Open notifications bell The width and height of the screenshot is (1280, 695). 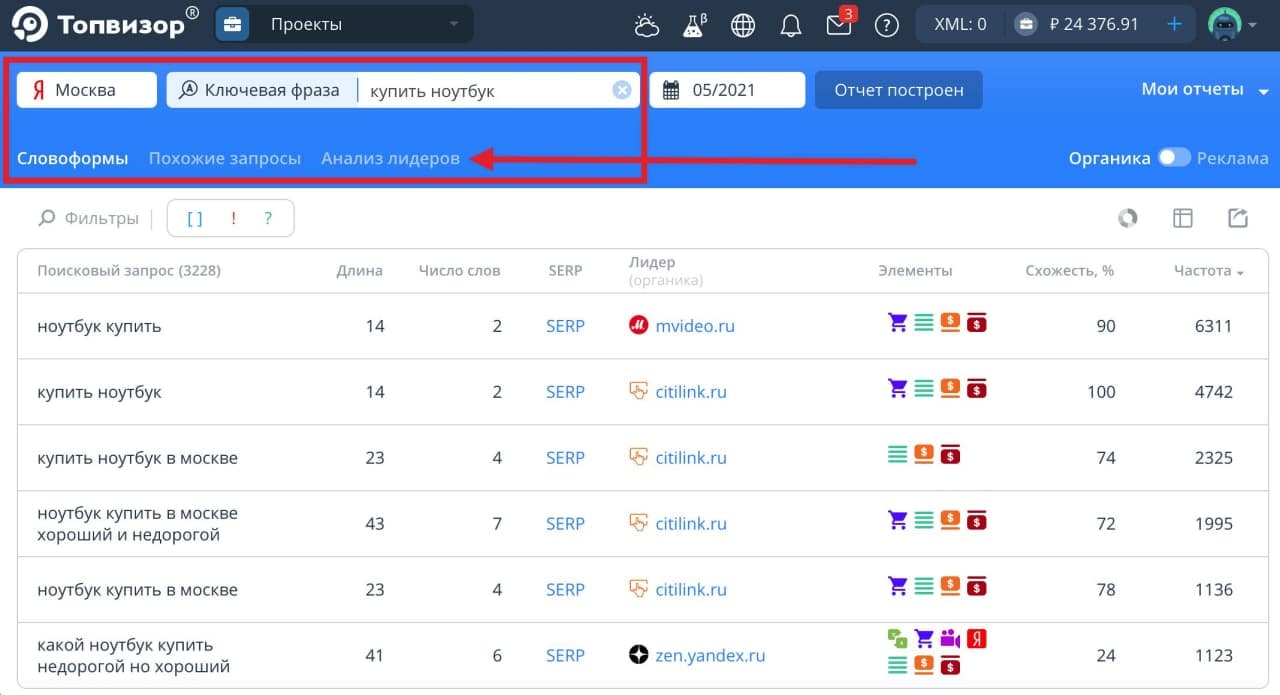pos(791,25)
